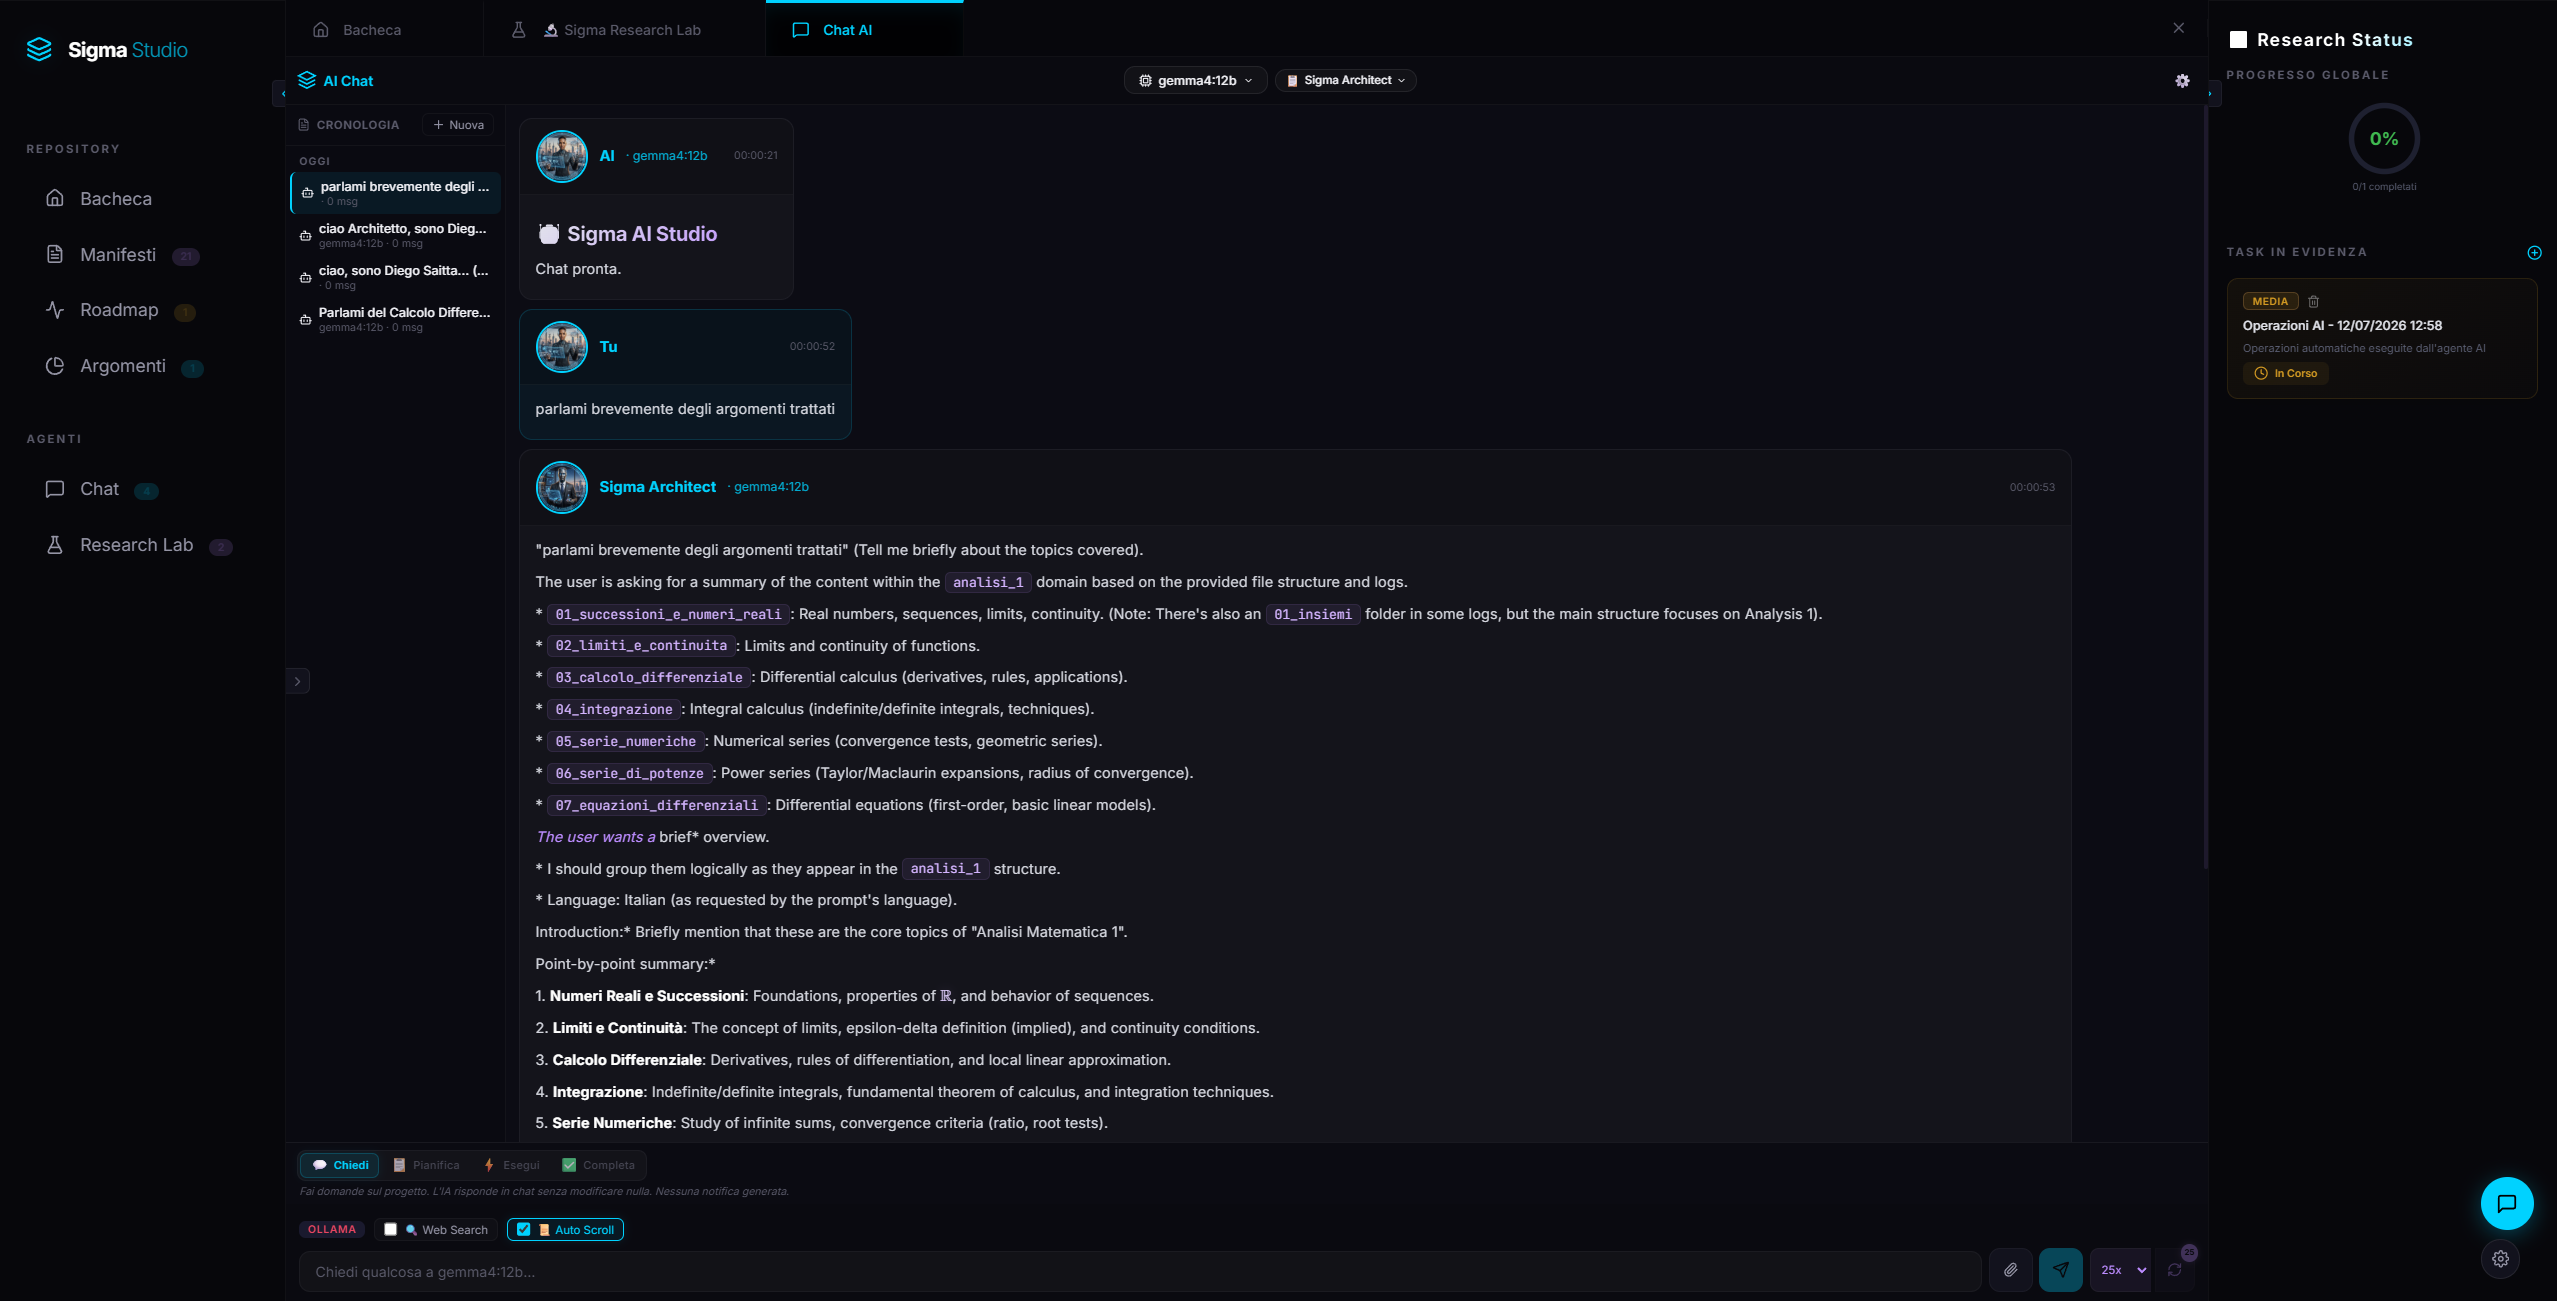
Task: Select the Pianifica mode
Action: tap(427, 1165)
